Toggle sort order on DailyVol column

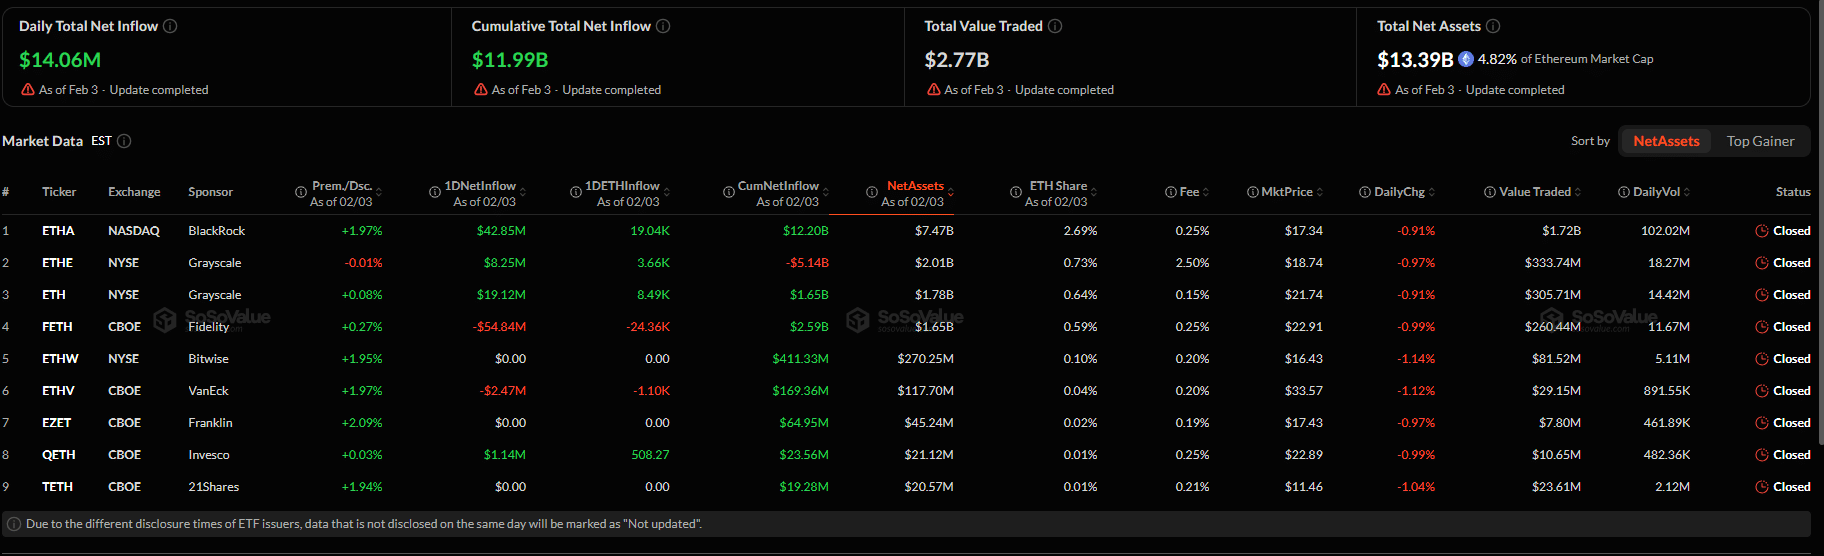1688,192
